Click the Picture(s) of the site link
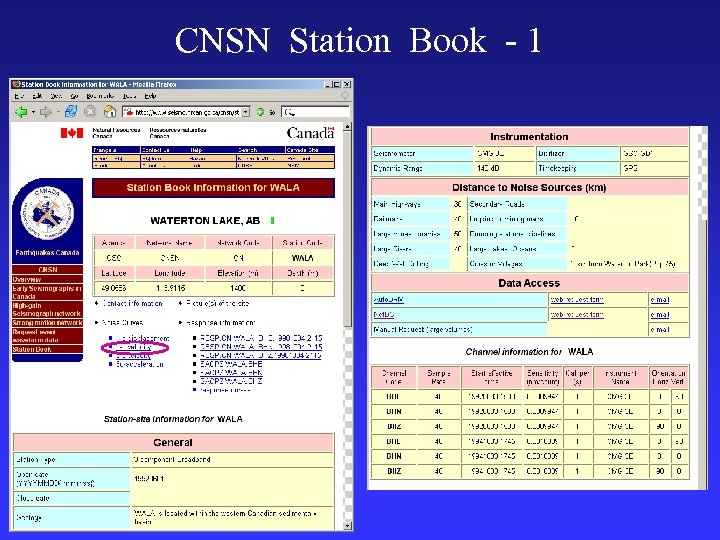The width and height of the screenshot is (720, 540). pos(218,304)
